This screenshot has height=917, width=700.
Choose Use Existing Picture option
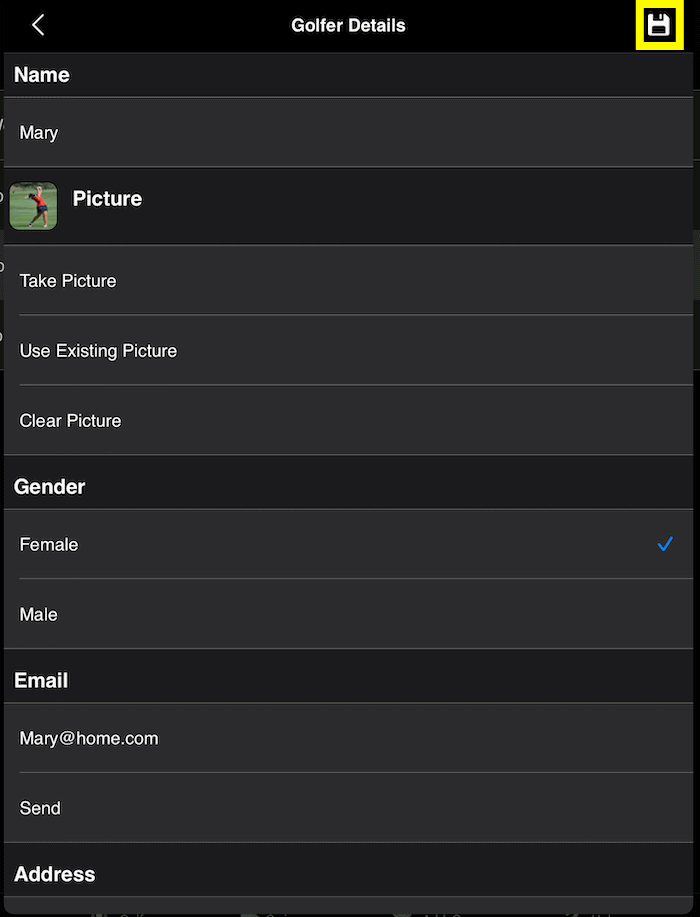(349, 350)
